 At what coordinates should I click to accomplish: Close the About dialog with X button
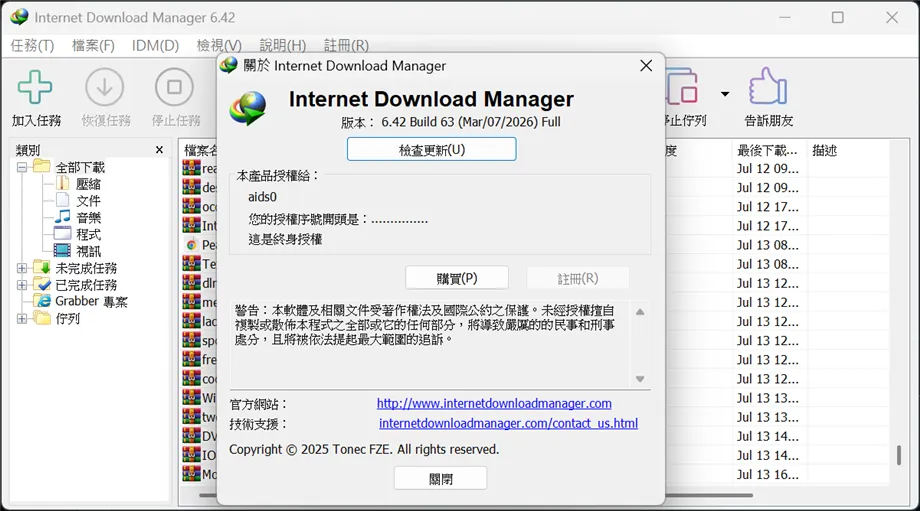pyautogui.click(x=646, y=66)
